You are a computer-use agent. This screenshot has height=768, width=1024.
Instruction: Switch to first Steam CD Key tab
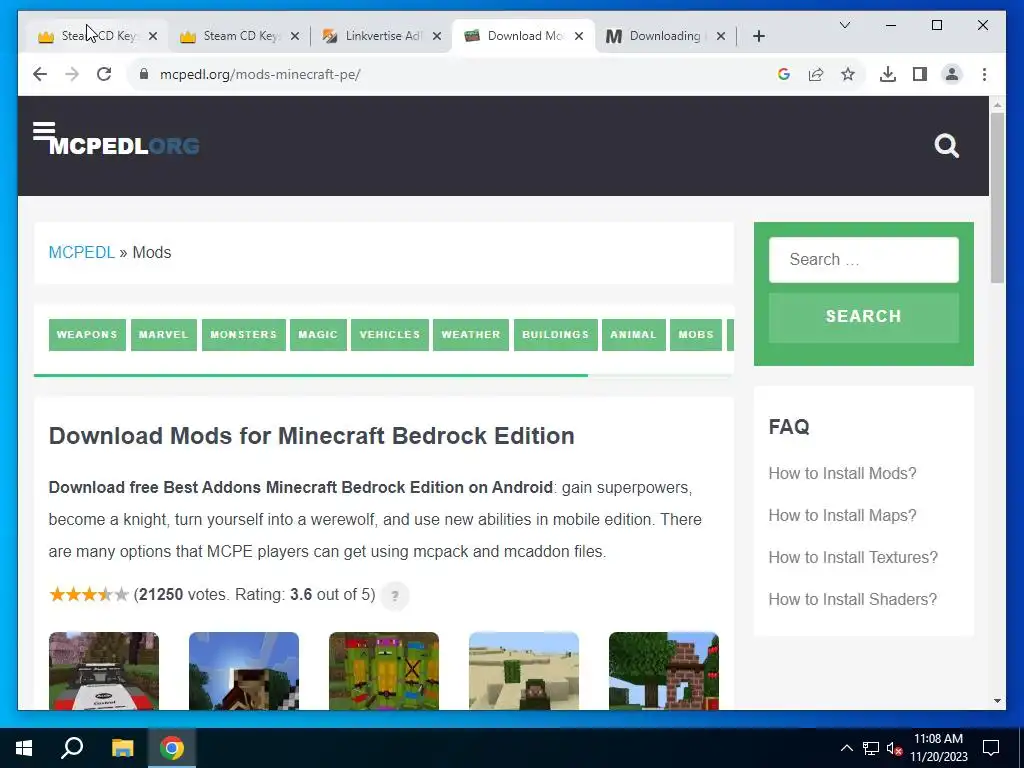pos(98,36)
